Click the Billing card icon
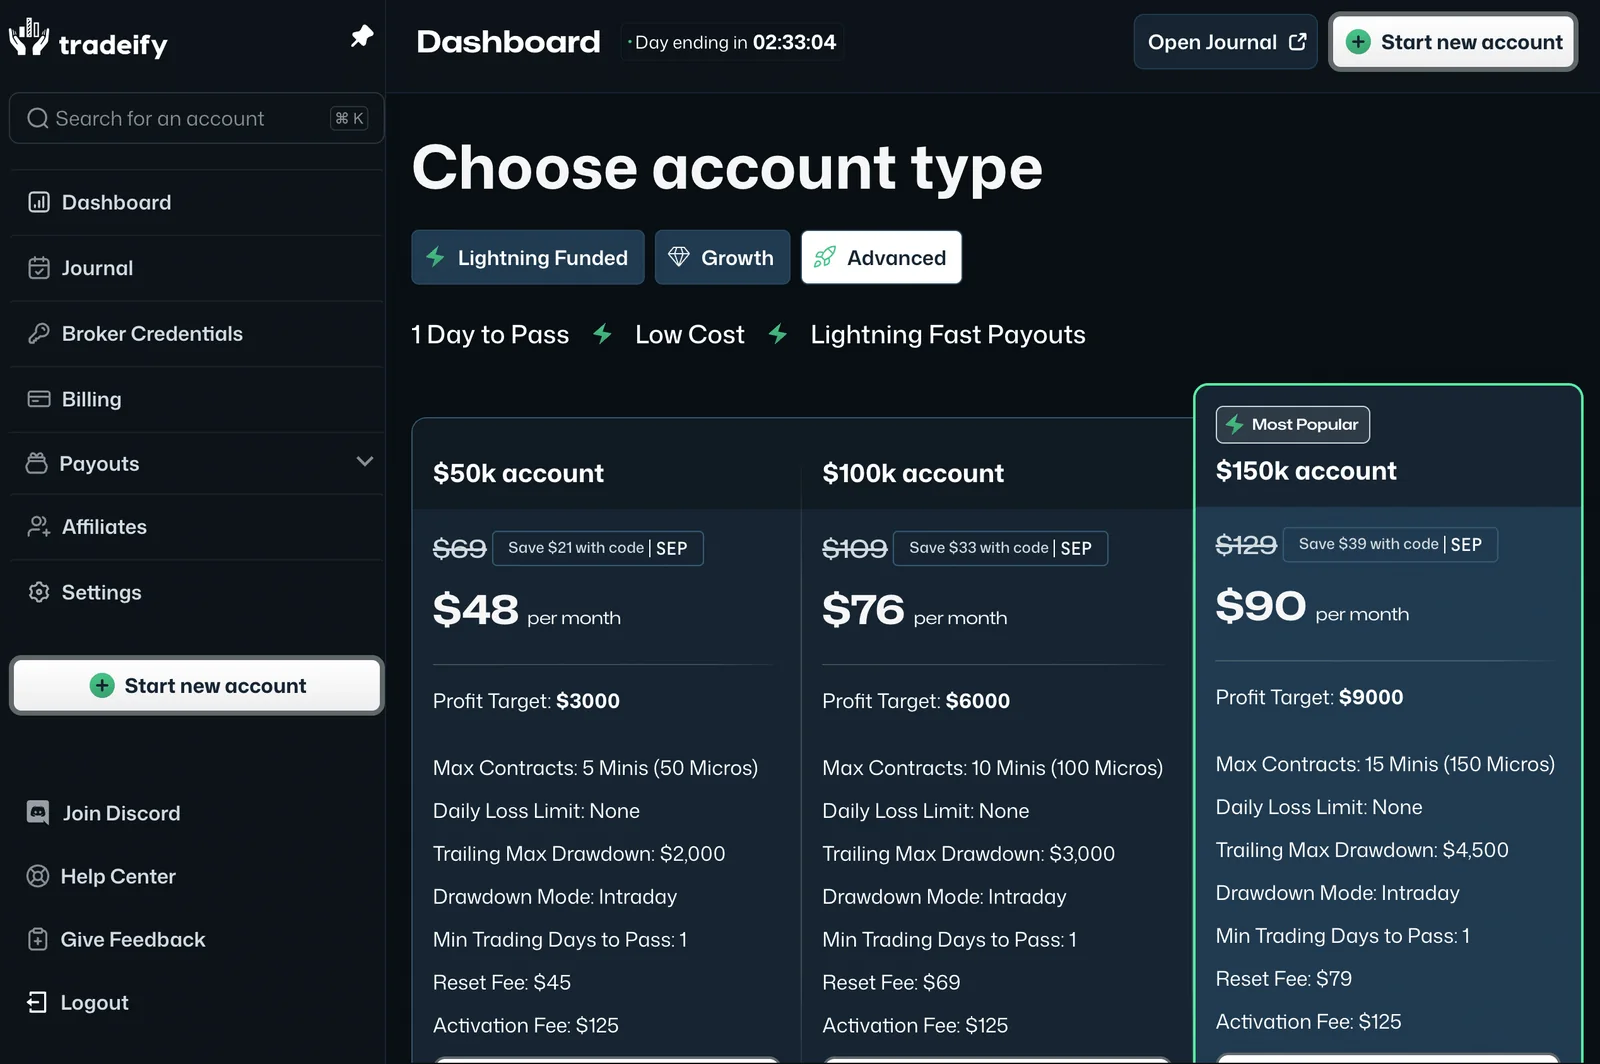The image size is (1600, 1064). (39, 399)
